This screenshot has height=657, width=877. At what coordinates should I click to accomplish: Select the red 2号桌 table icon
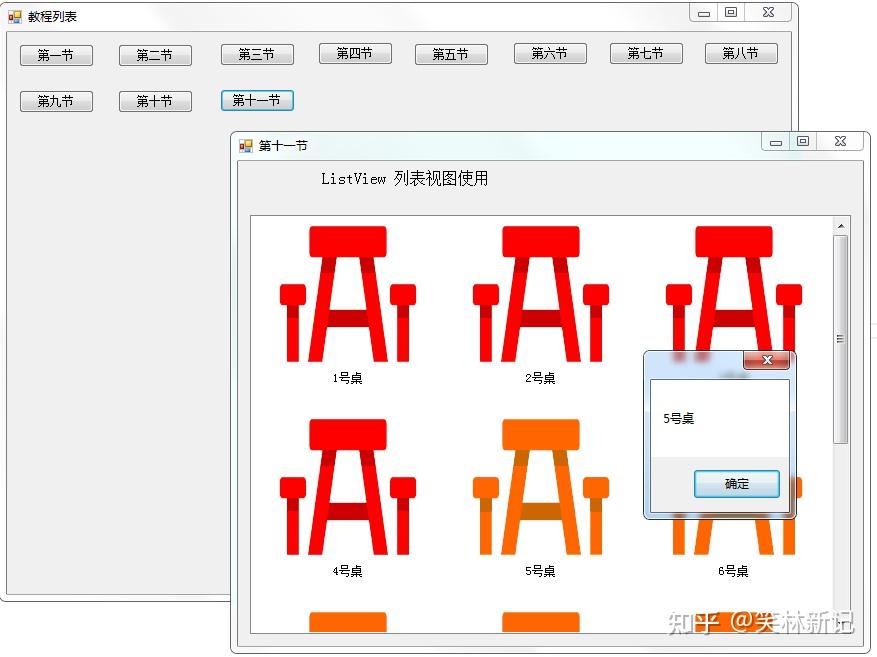[540, 294]
